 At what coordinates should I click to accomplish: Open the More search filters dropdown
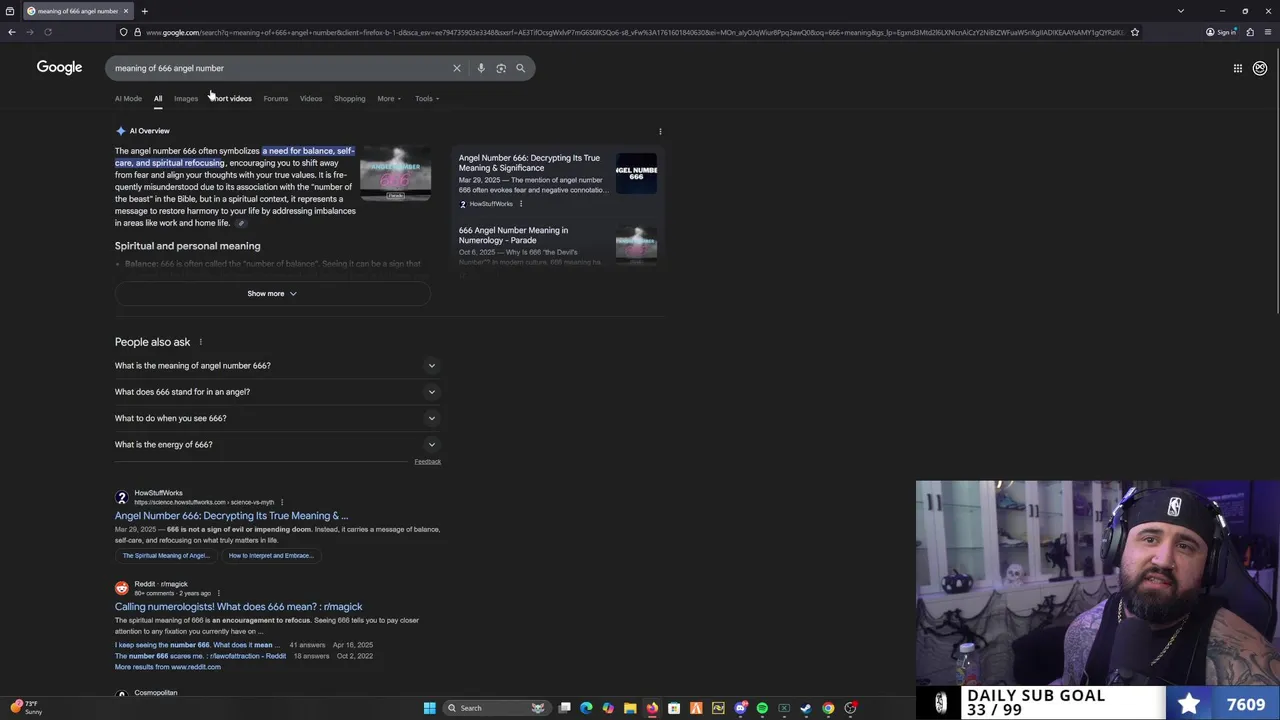pyautogui.click(x=389, y=99)
